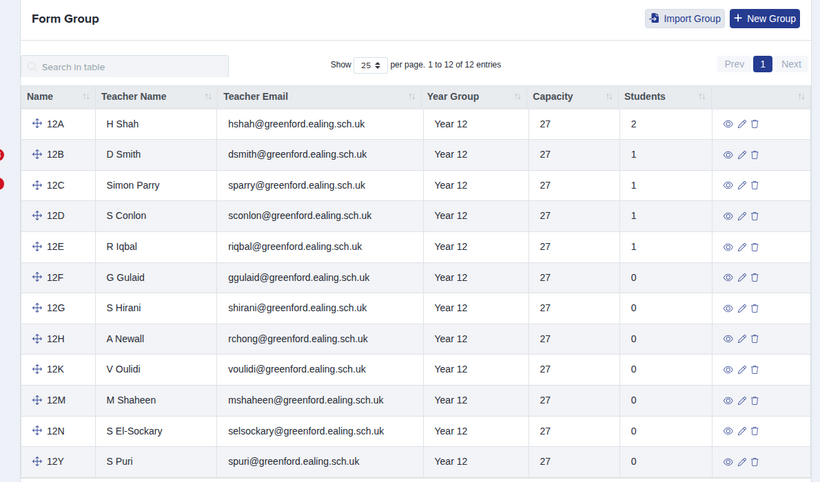View details of group 12C
Screen dimensions: 820x482
728,185
